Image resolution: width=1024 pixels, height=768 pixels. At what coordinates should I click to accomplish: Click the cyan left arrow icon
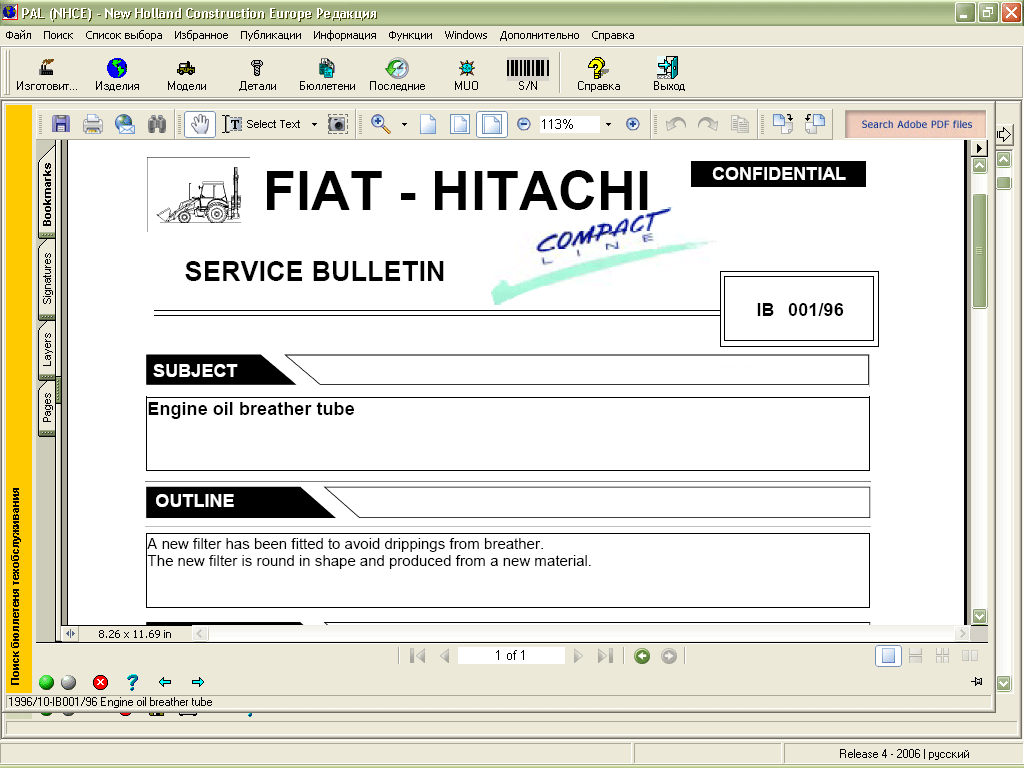pos(165,682)
